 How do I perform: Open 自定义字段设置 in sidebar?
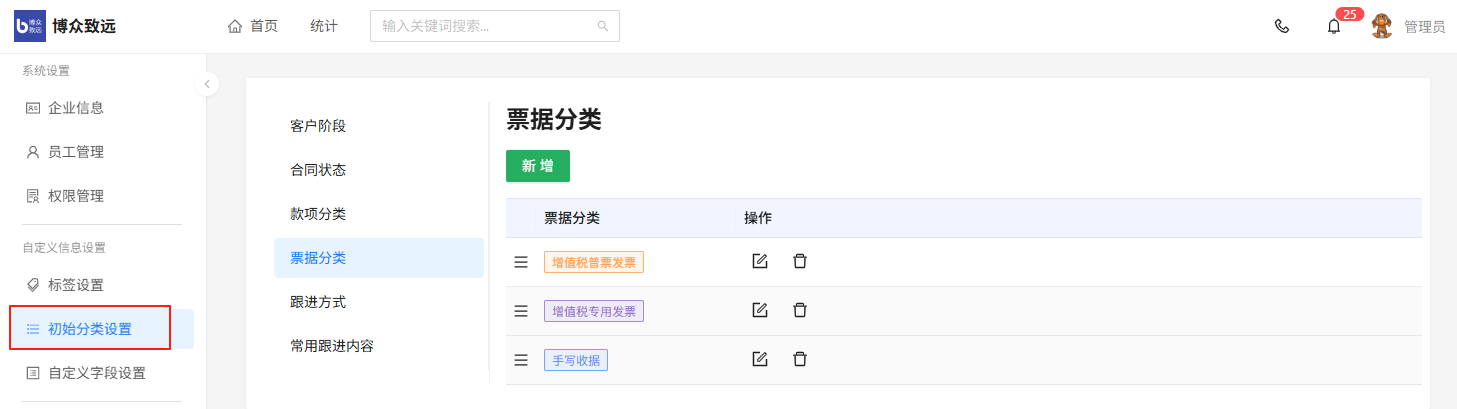[x=96, y=373]
